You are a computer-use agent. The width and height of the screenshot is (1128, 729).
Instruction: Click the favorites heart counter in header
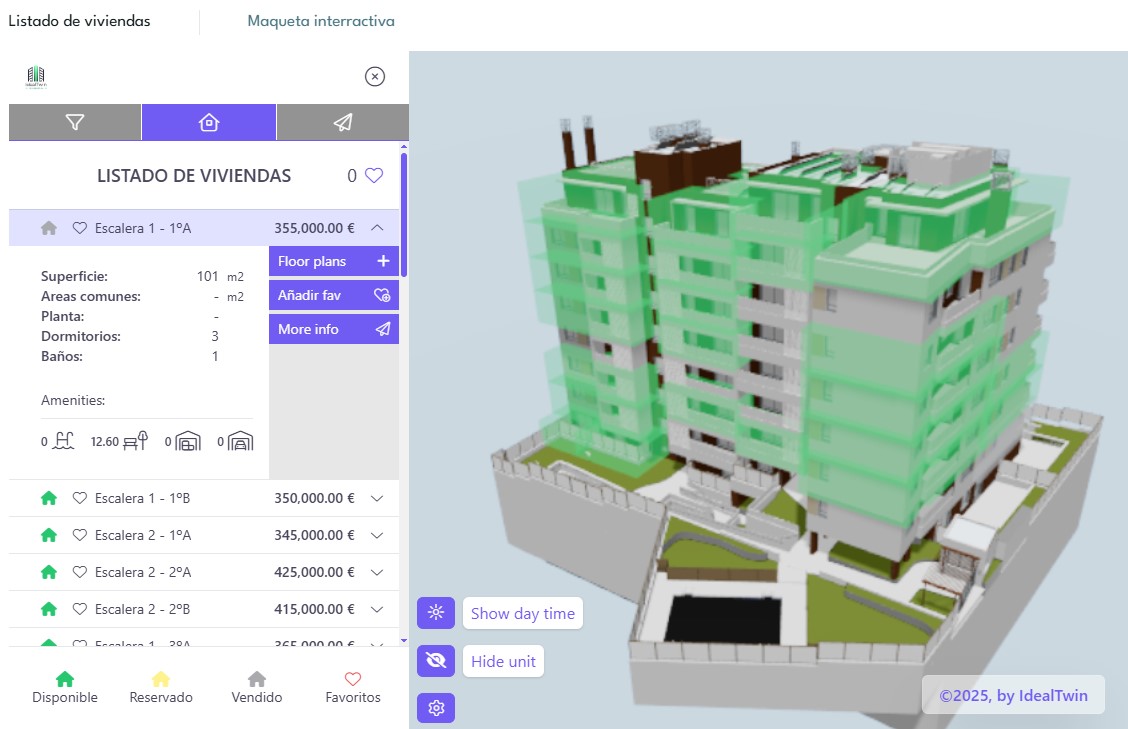click(x=374, y=176)
